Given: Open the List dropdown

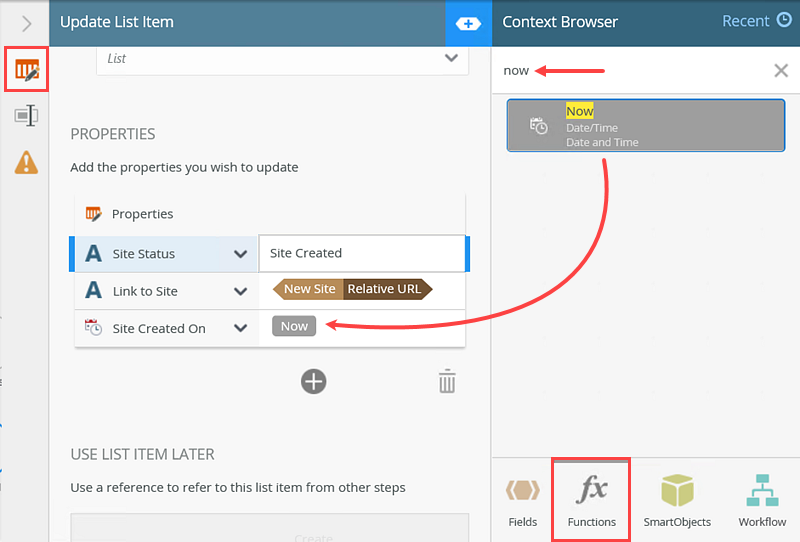Looking at the screenshot, I should click(282, 59).
